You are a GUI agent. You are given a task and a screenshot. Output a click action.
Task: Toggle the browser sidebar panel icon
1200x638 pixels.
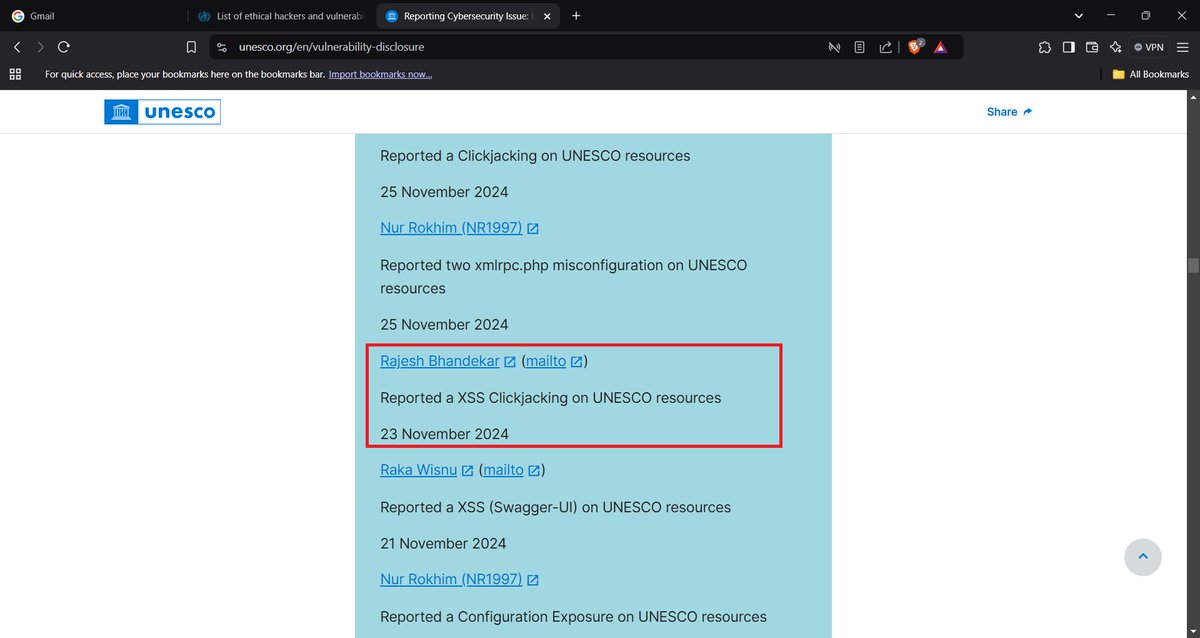coord(1068,47)
